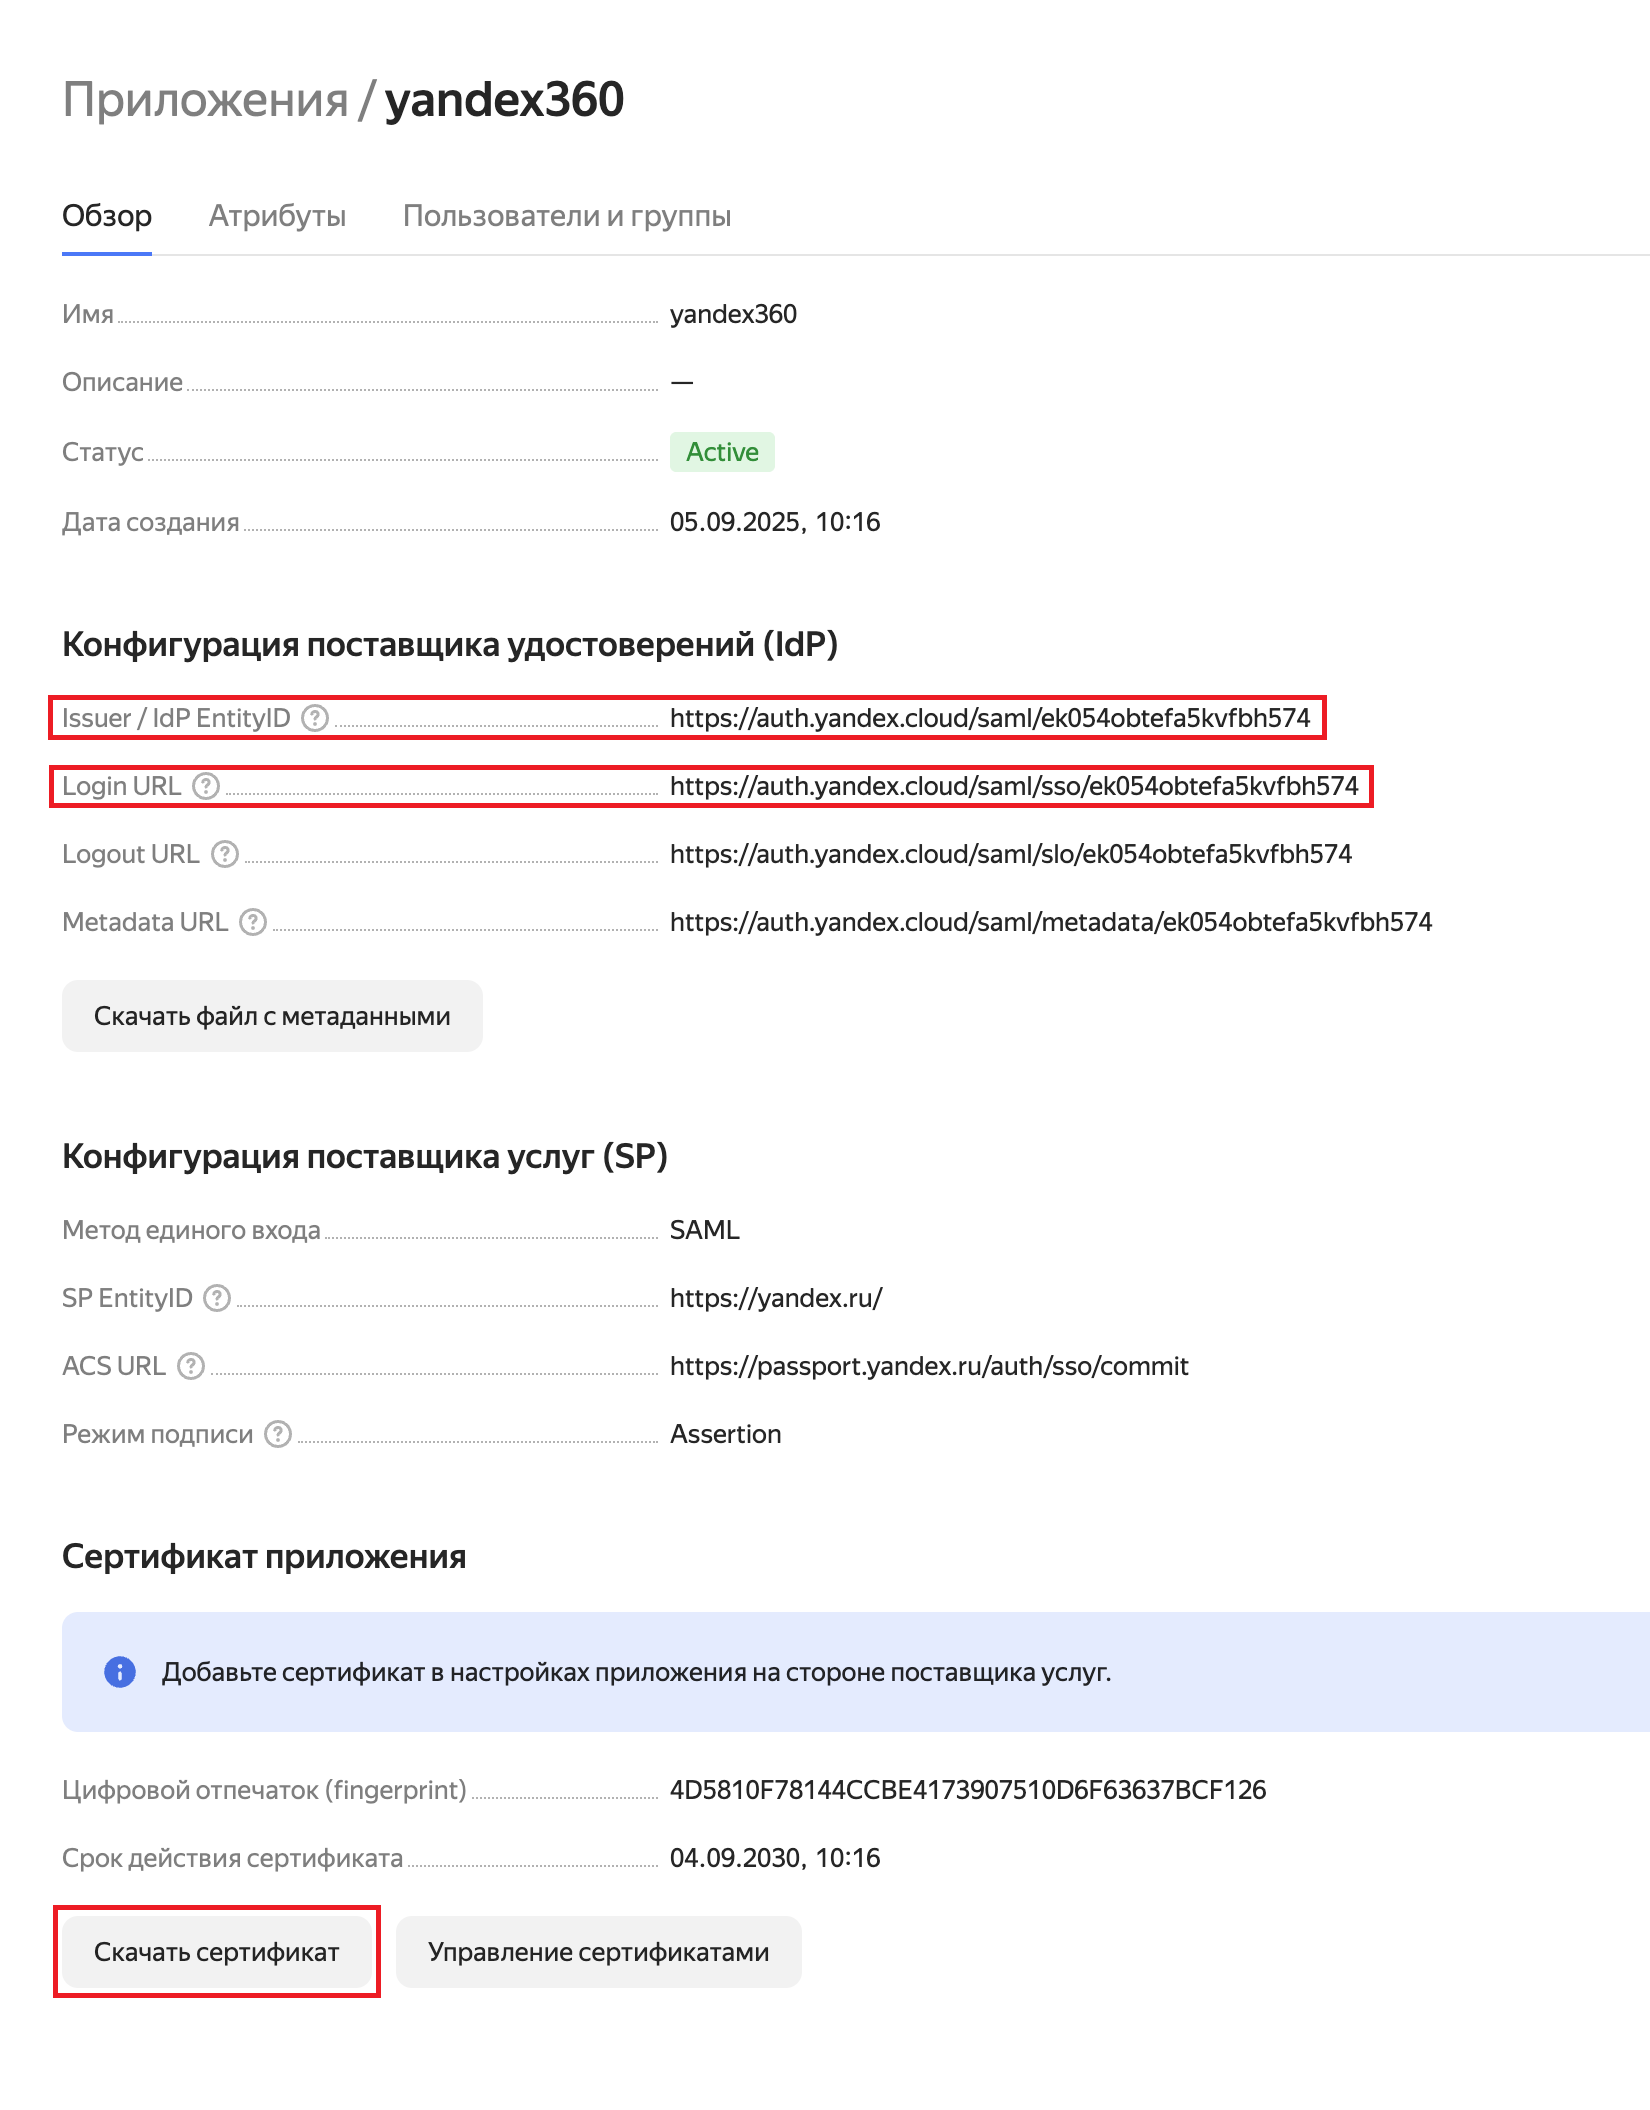Click help icon beside ACS URL
The width and height of the screenshot is (1650, 2110).
point(191,1366)
